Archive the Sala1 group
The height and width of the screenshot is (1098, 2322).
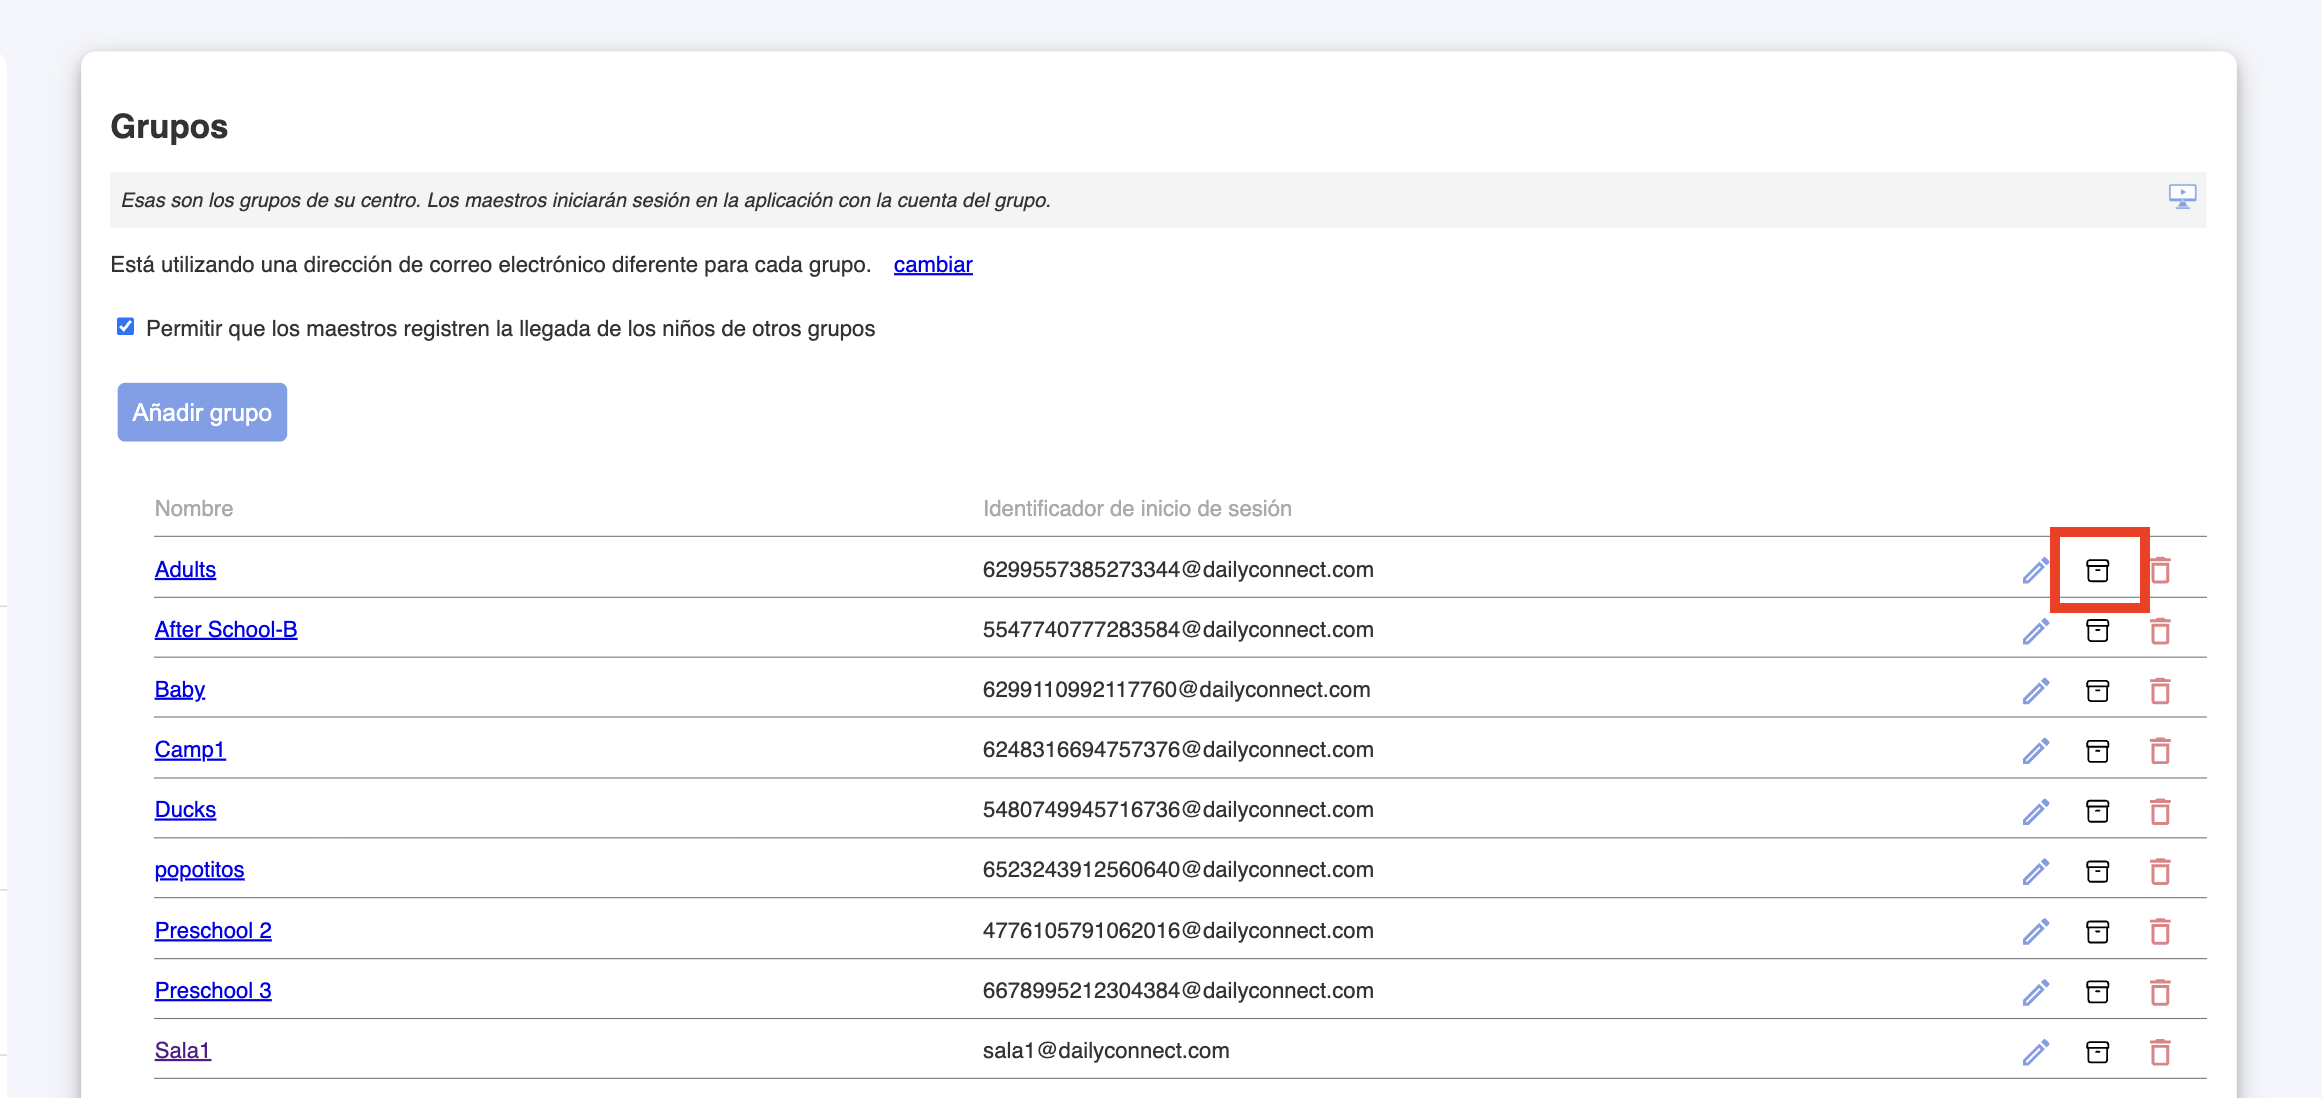[2097, 1052]
